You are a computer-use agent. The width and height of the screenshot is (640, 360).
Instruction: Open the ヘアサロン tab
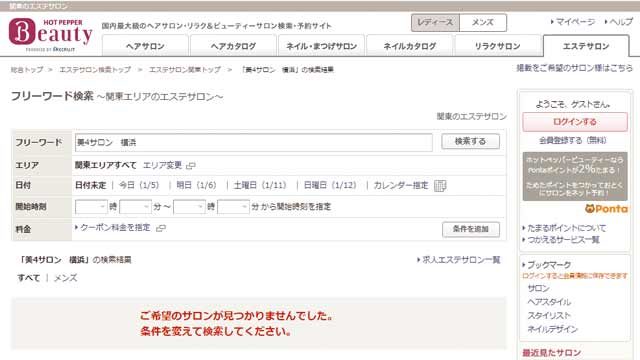pos(145,46)
